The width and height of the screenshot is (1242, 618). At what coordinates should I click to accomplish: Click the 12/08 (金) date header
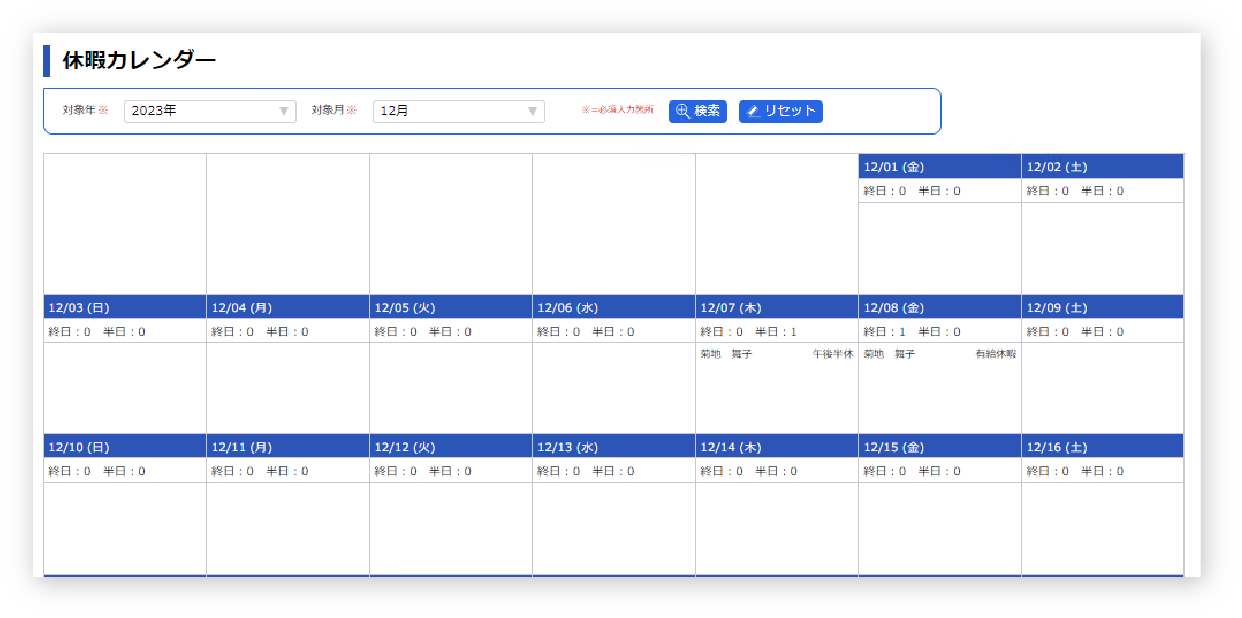tap(939, 307)
